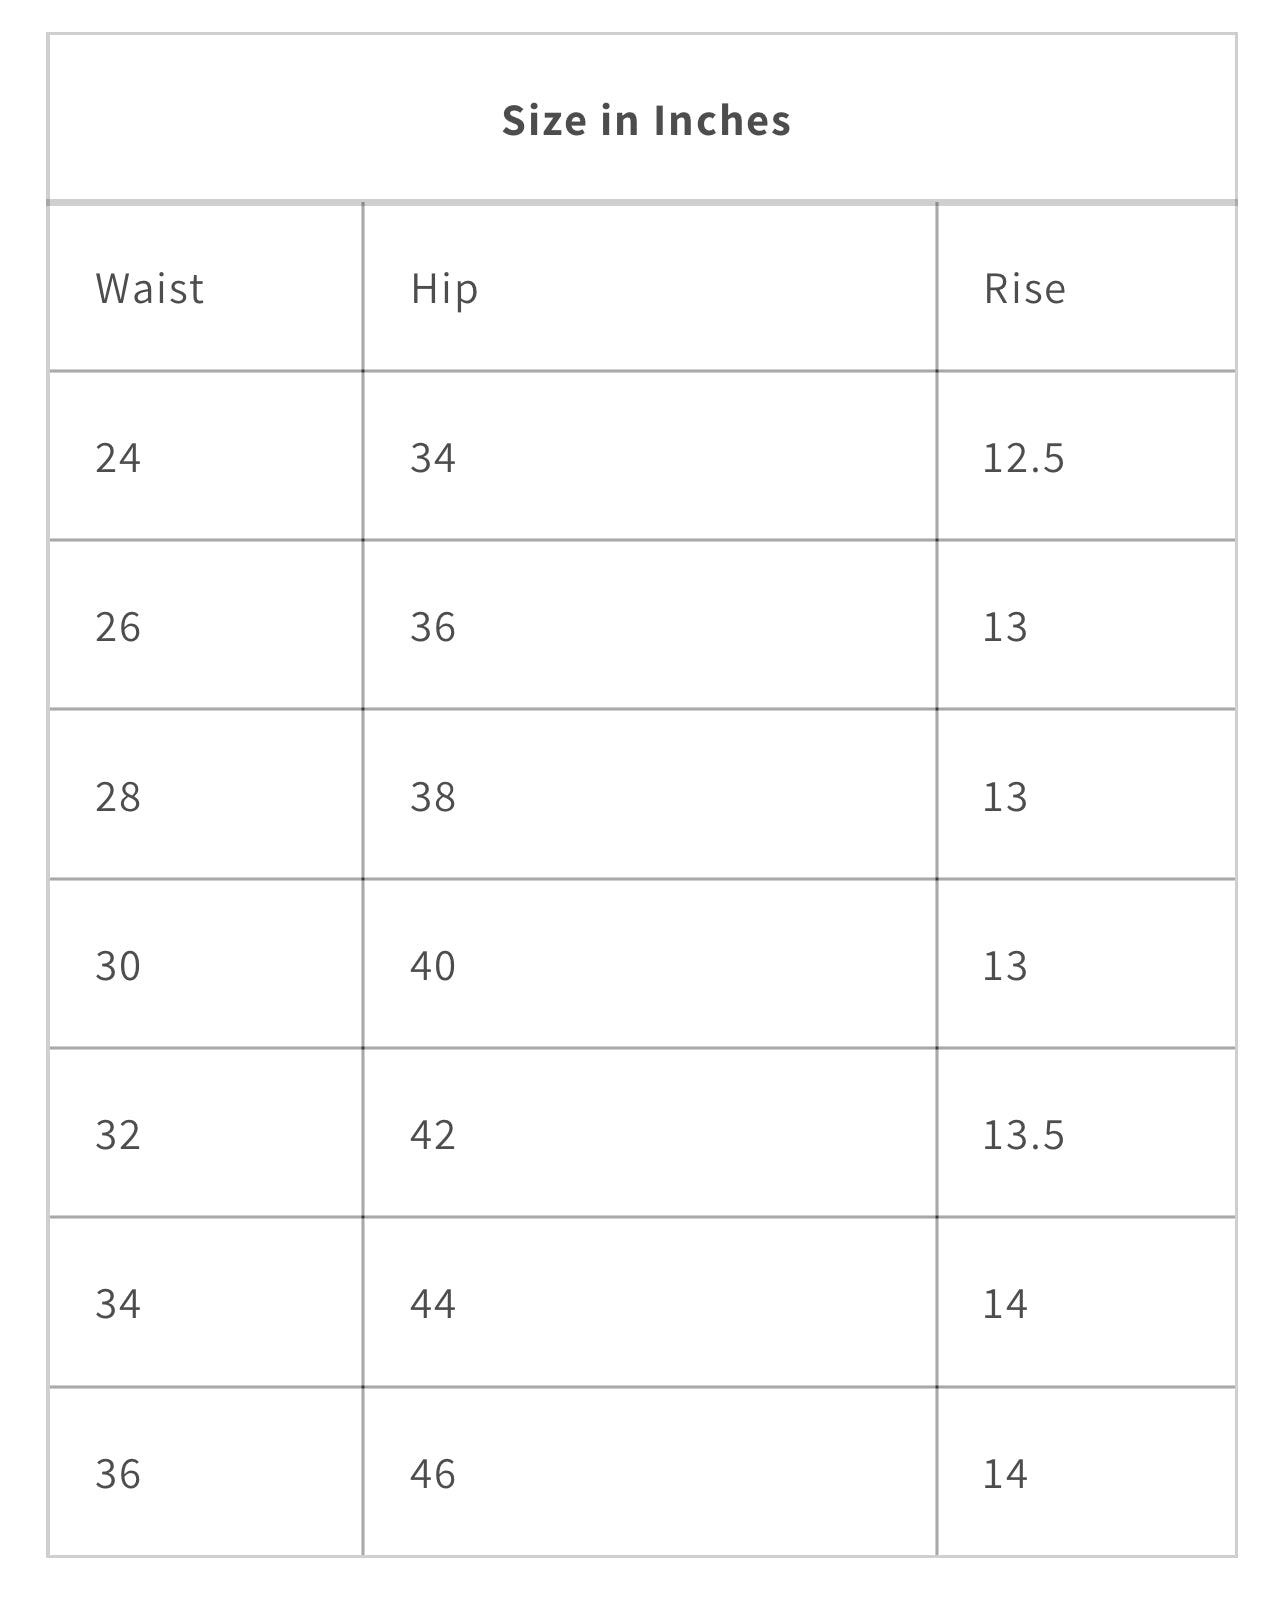Click the waist 32 cell
1284x1624 pixels.
tap(118, 1135)
